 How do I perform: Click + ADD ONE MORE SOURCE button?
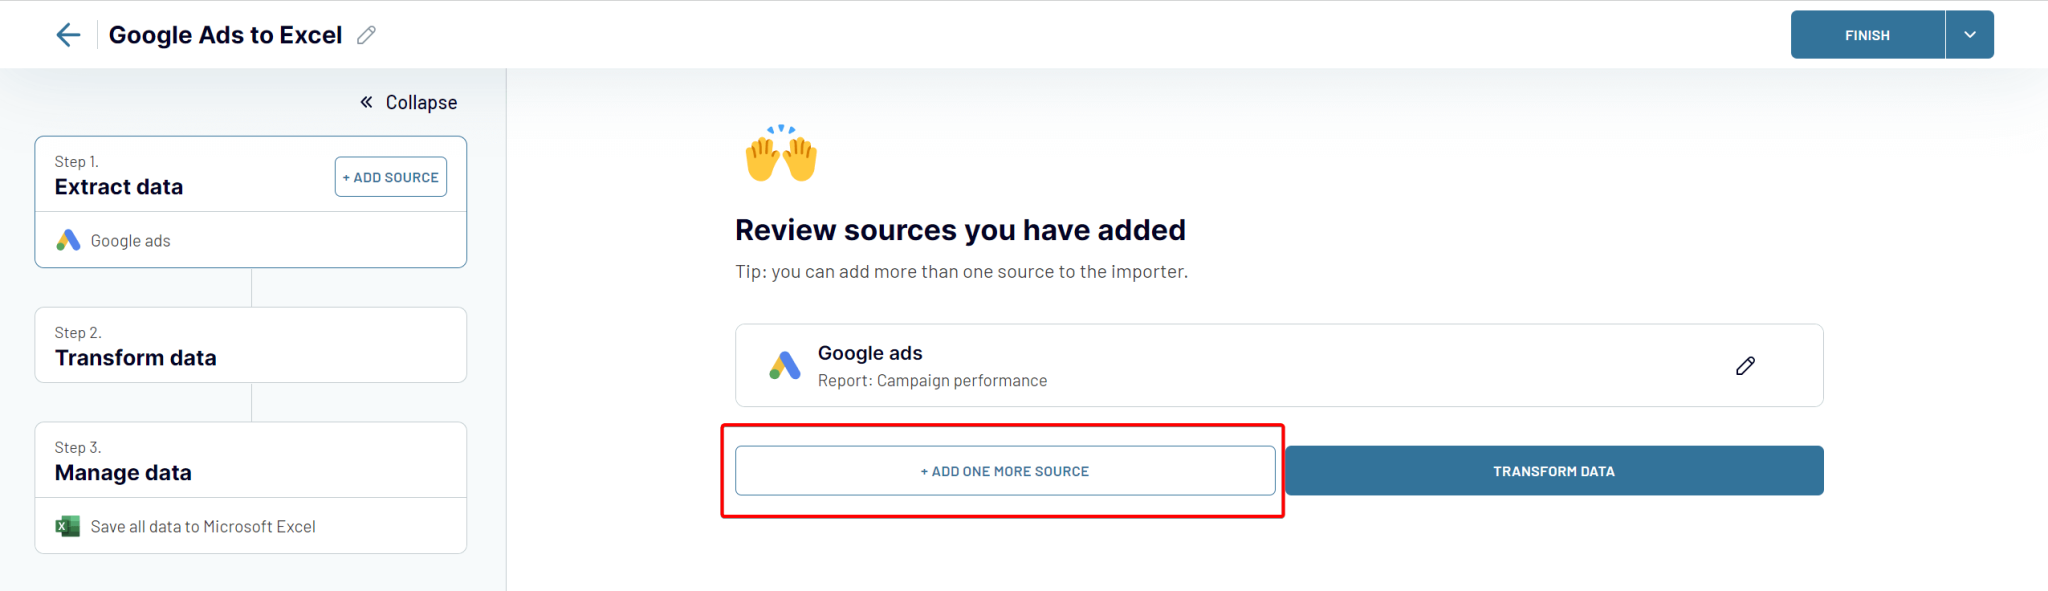pyautogui.click(x=1005, y=471)
